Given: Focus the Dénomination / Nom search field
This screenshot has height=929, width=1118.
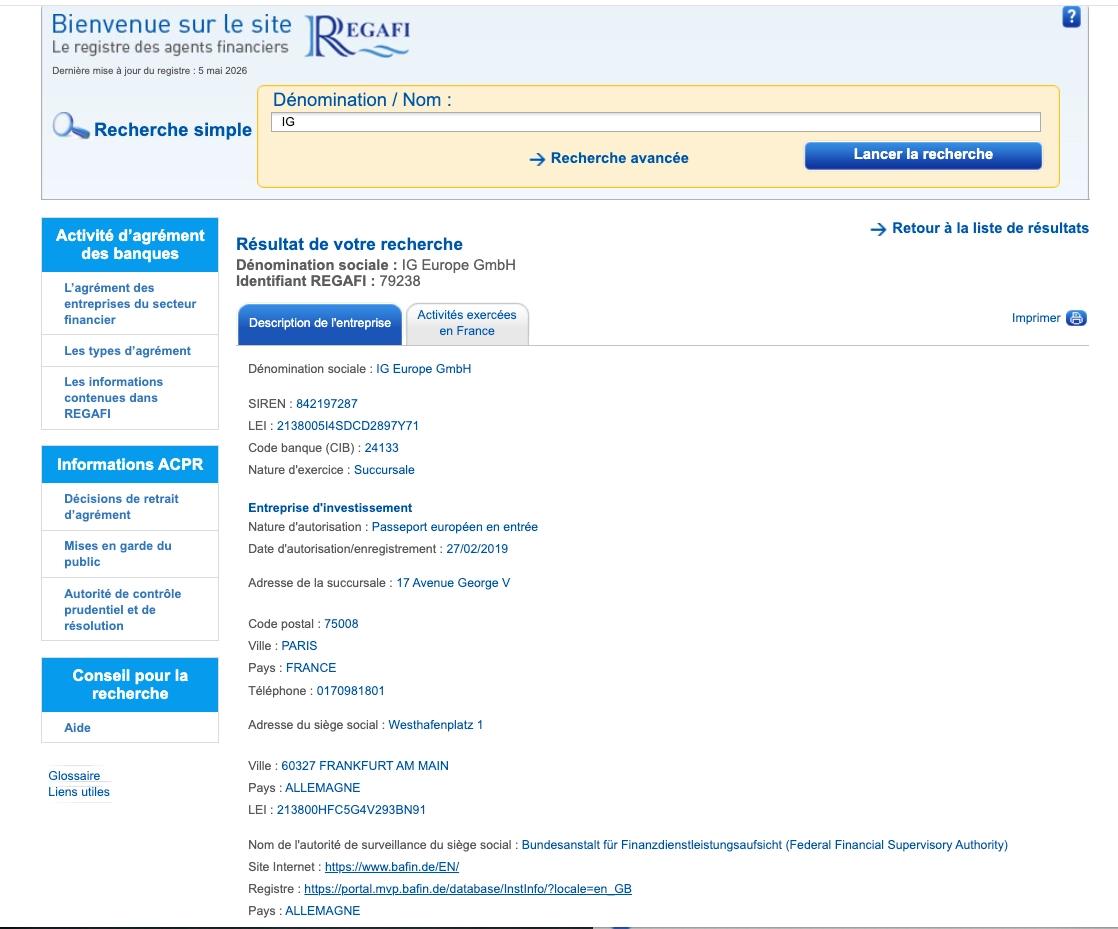Looking at the screenshot, I should tap(655, 122).
